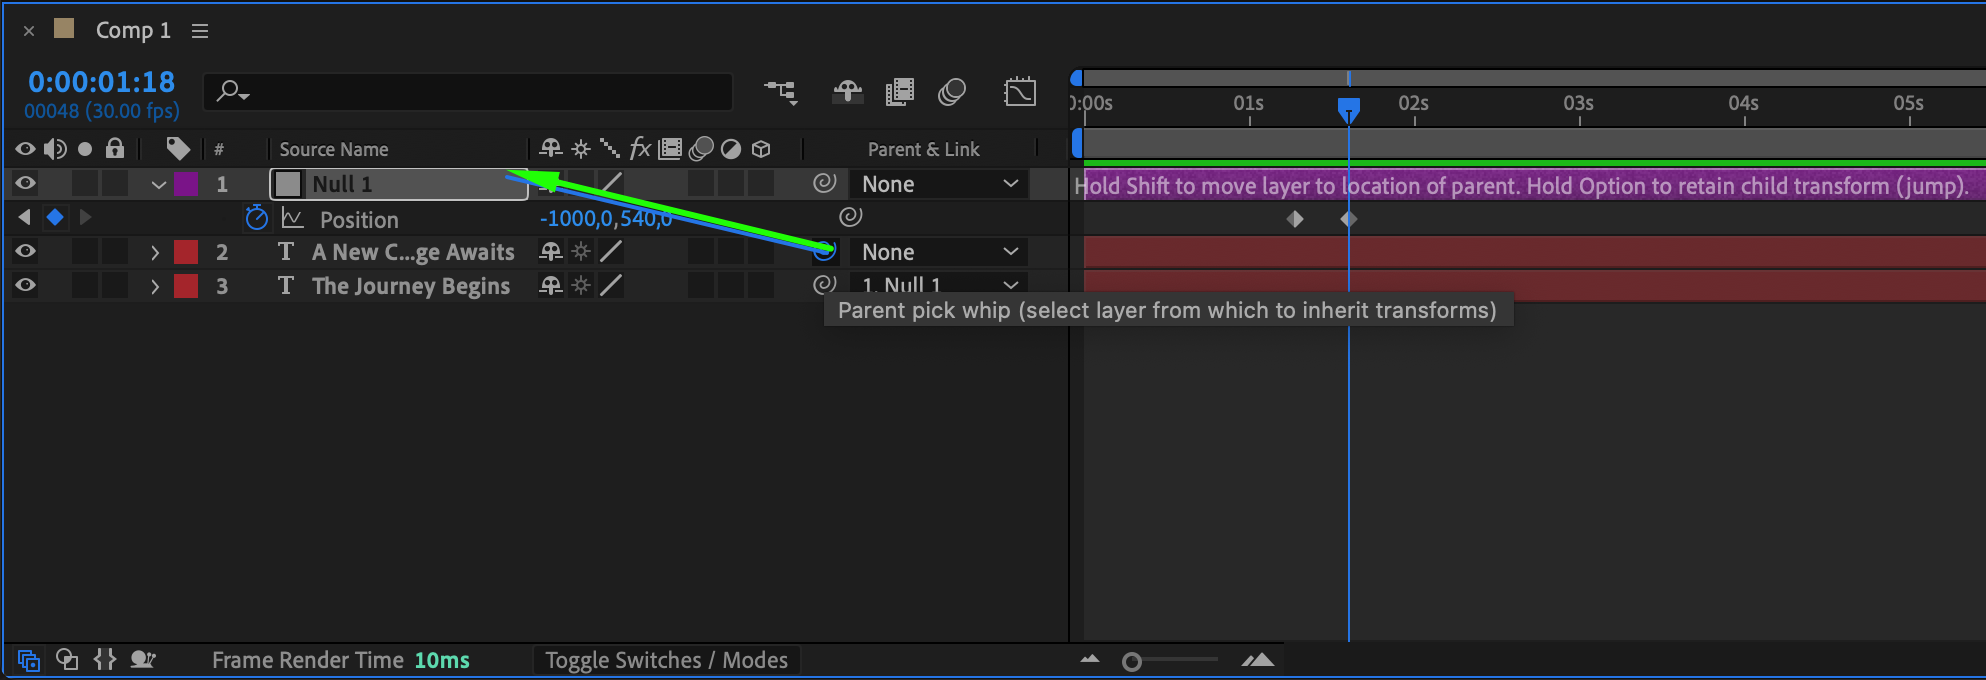Click the Position property pick whip
Viewport: 1986px width, 680px height.
point(850,217)
